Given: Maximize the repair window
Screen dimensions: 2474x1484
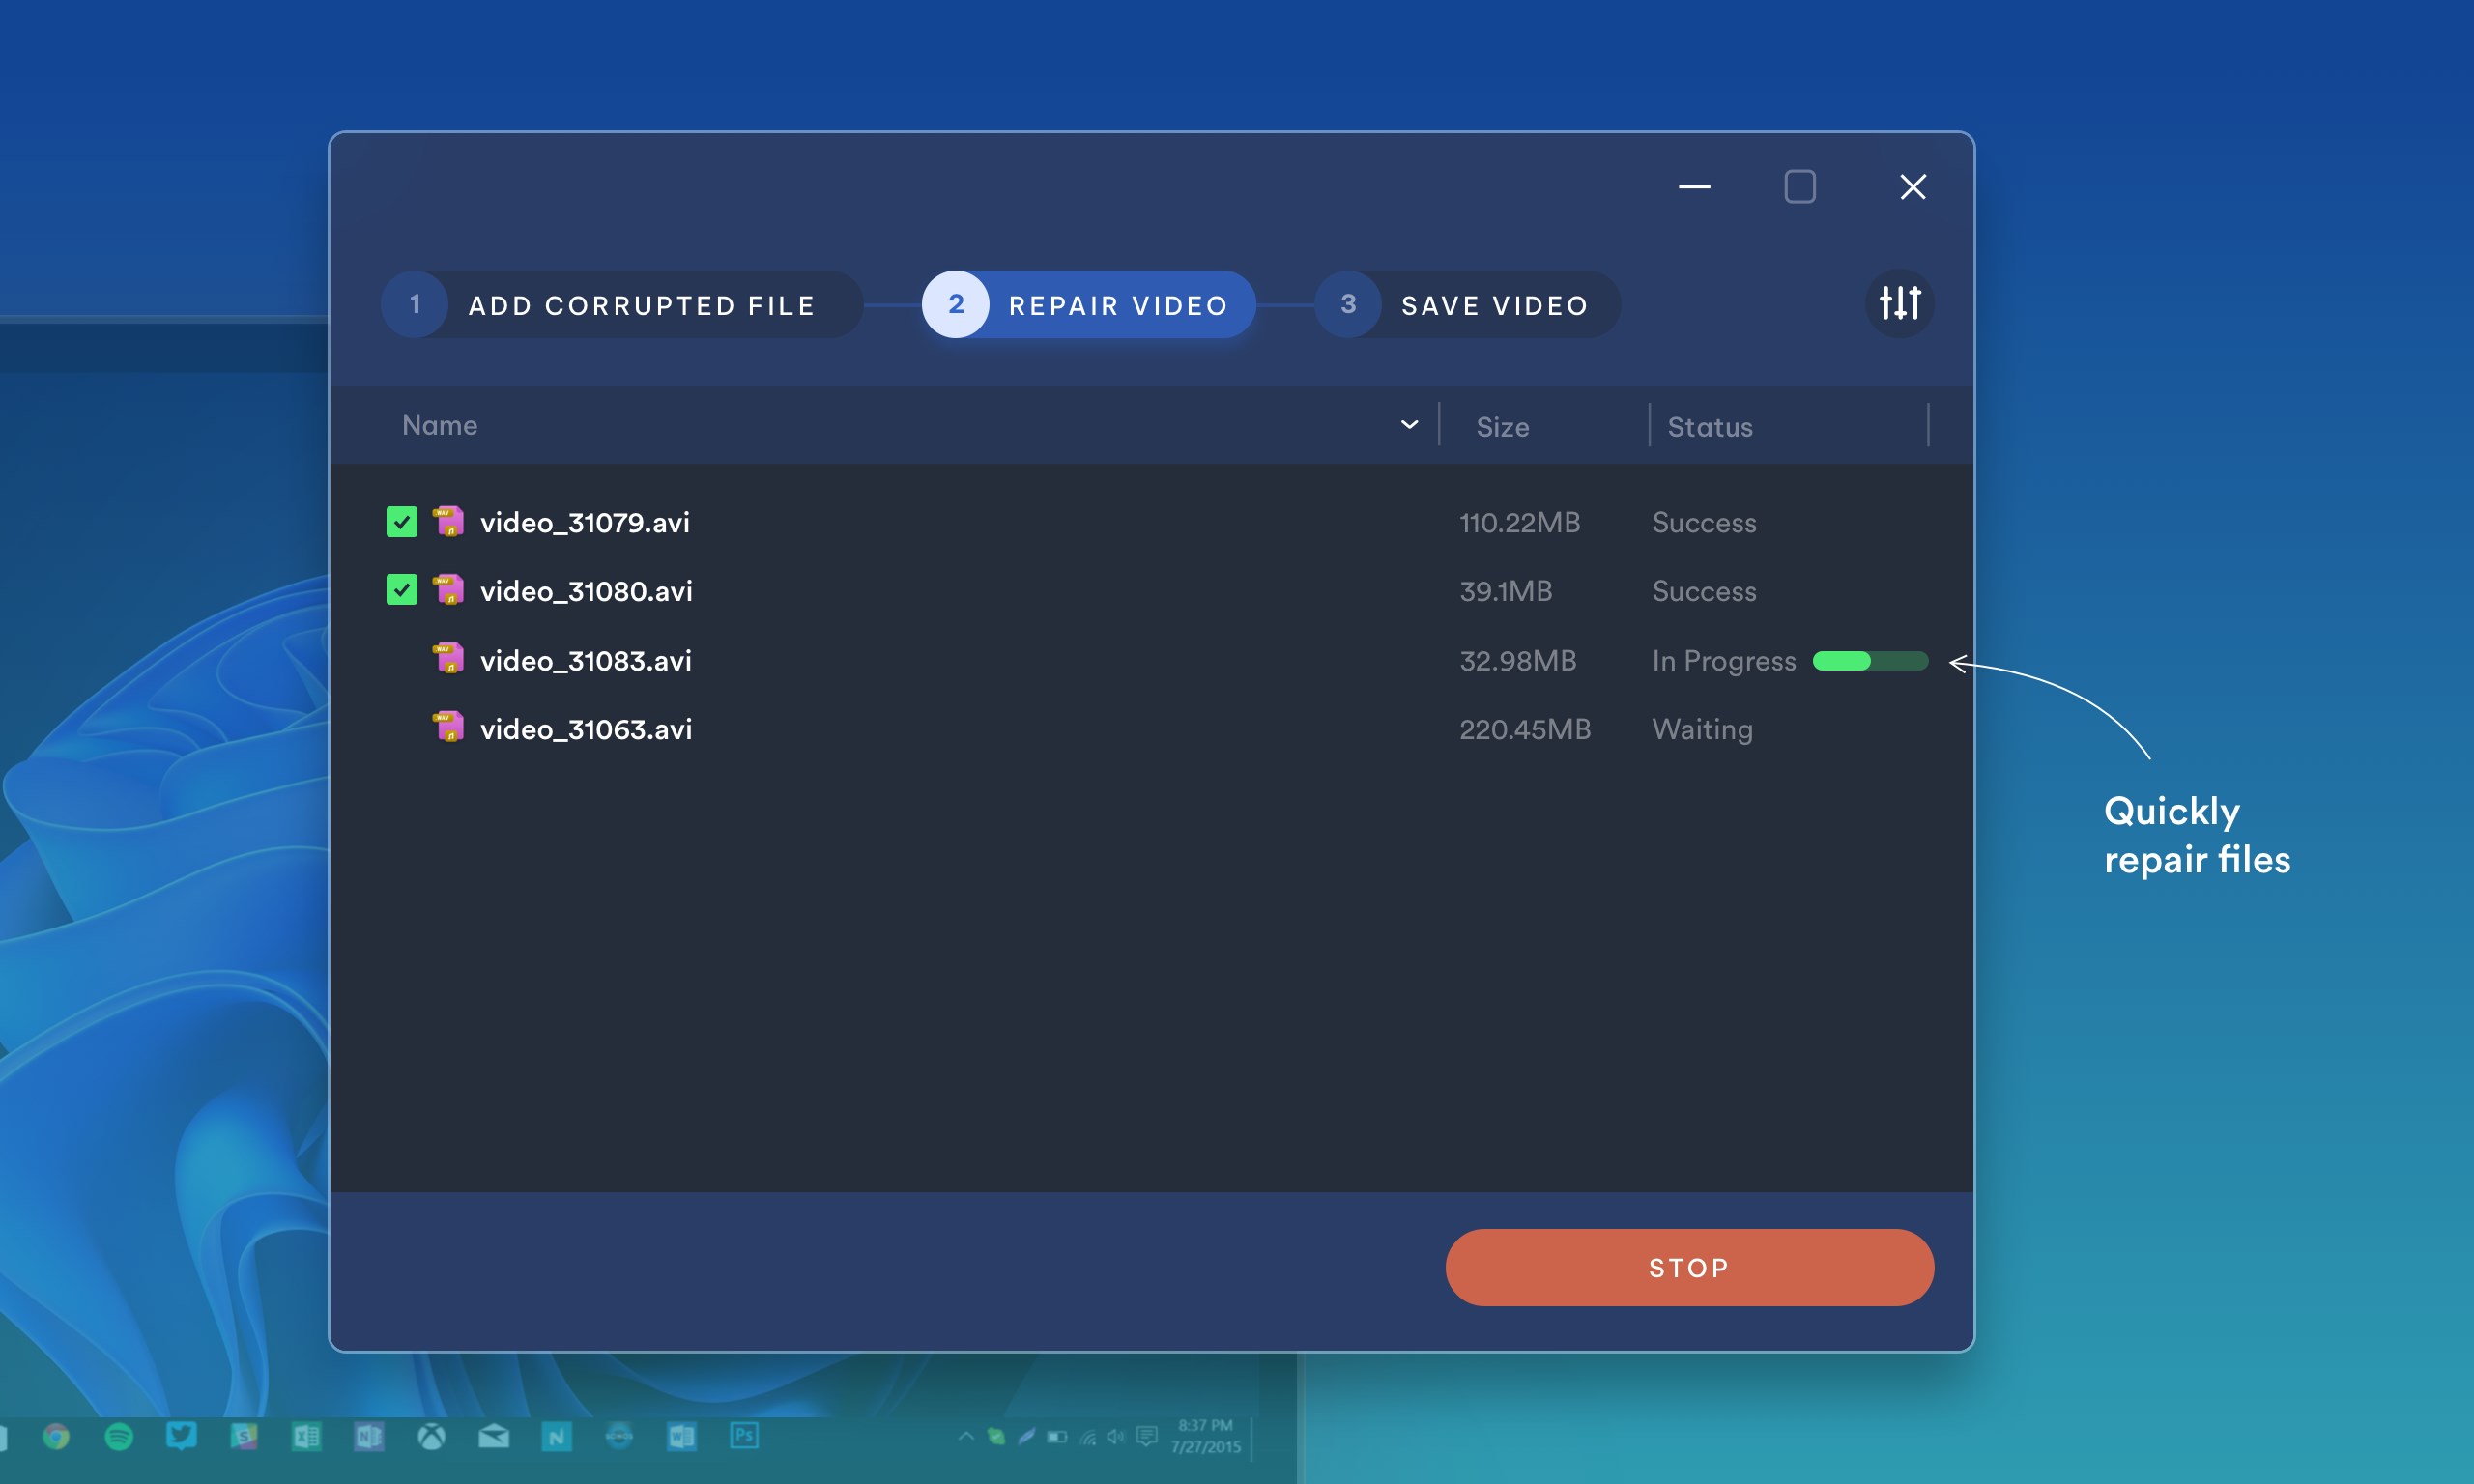Looking at the screenshot, I should click(x=1799, y=187).
